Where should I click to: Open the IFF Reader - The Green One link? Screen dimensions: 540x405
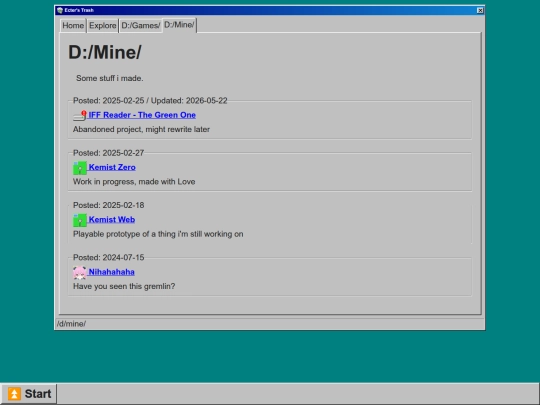click(142, 115)
